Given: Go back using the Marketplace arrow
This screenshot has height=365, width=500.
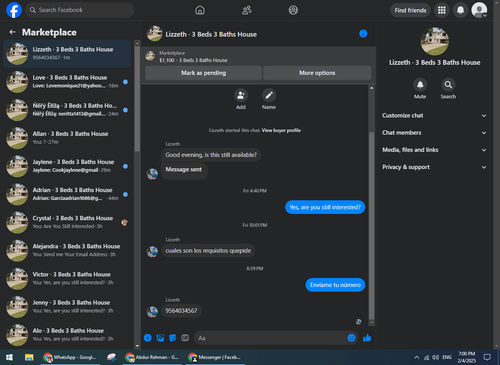Looking at the screenshot, I should pyautogui.click(x=12, y=32).
